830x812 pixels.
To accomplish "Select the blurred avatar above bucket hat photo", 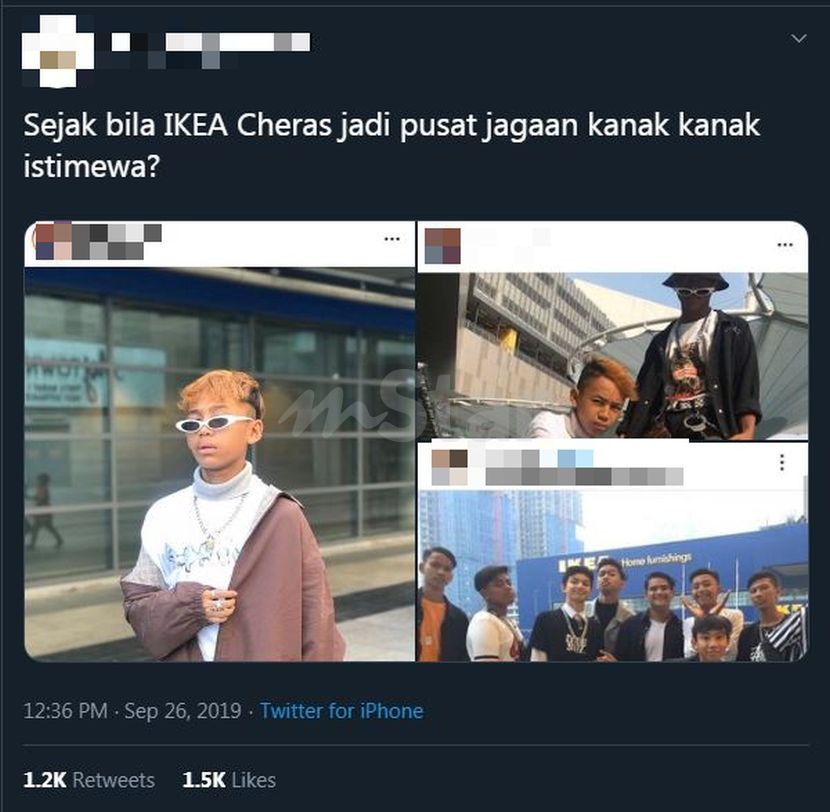I will point(443,246).
